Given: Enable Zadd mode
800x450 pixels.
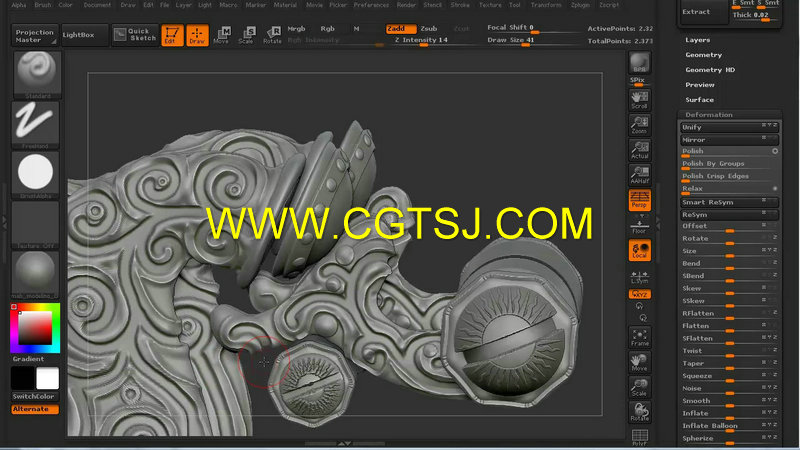Looking at the screenshot, I should [x=401, y=29].
